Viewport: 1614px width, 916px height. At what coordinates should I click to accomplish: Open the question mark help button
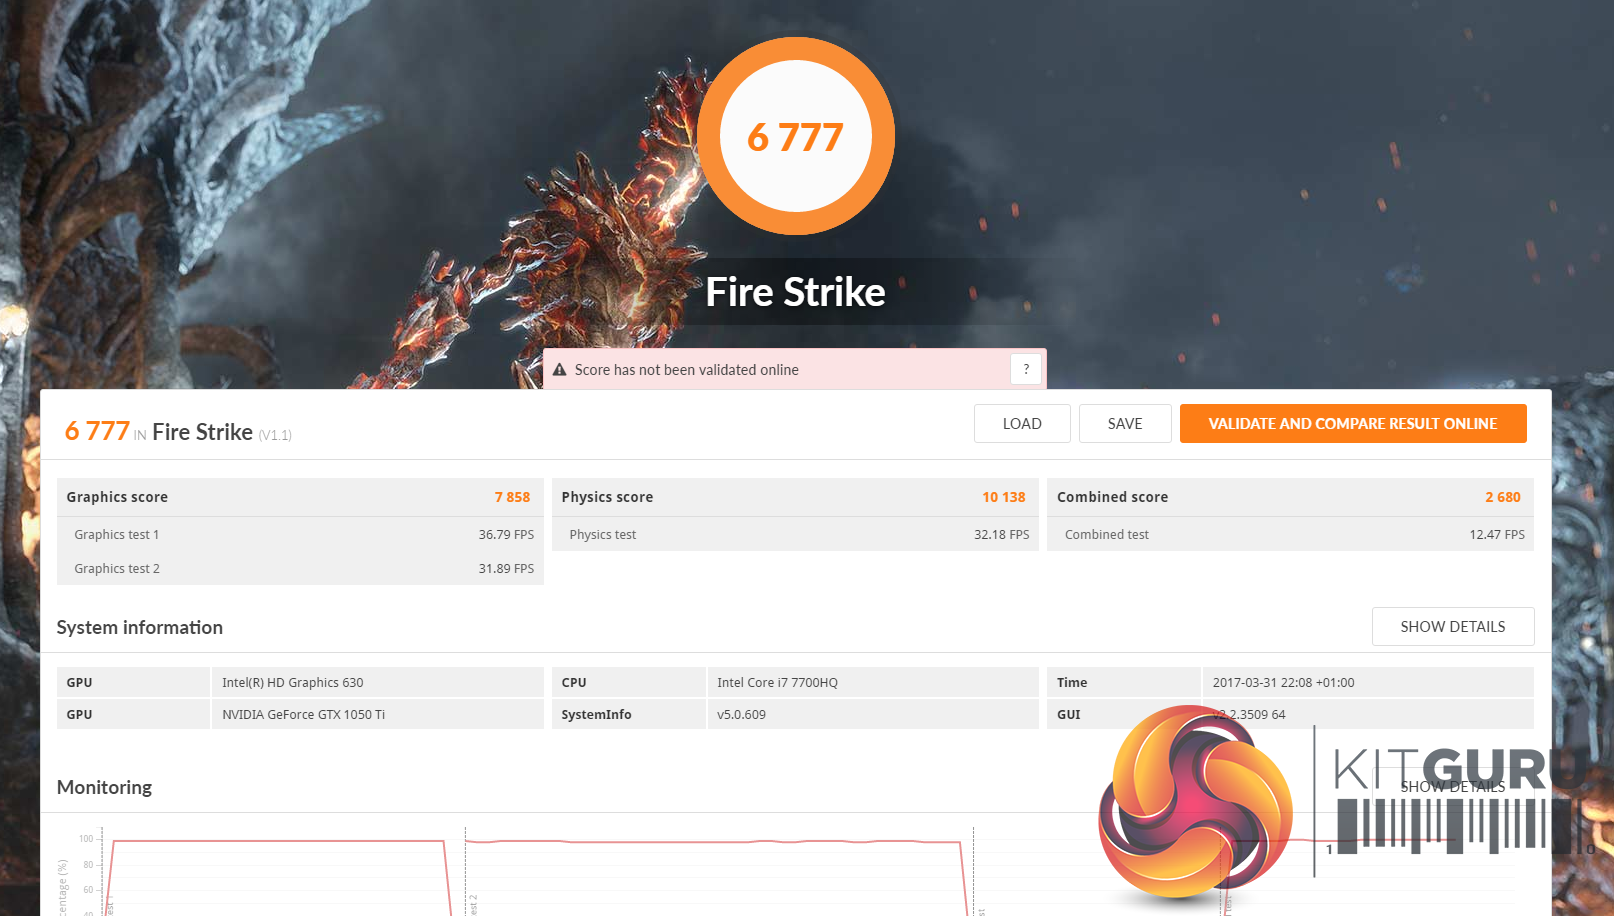[x=1026, y=369]
